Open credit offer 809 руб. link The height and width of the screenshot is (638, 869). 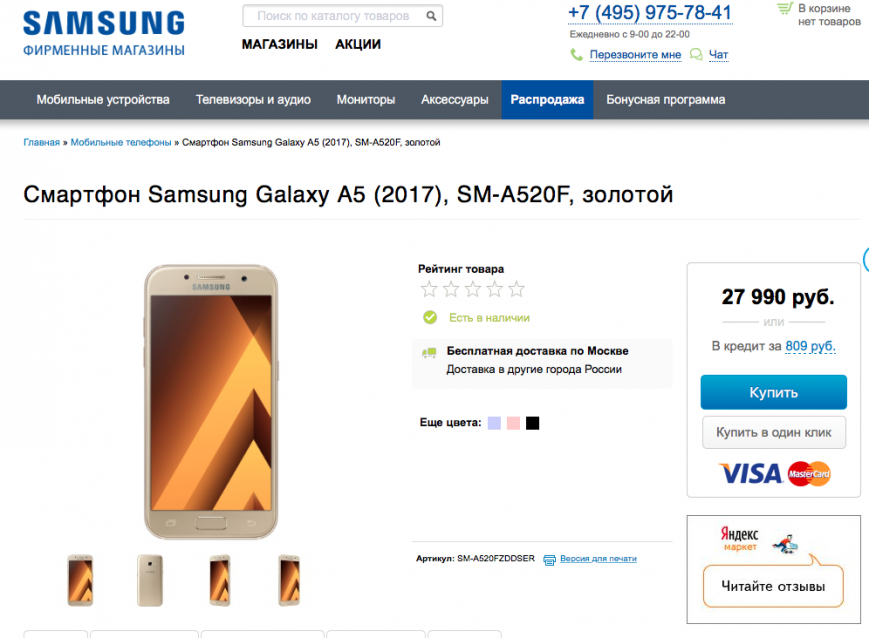coord(810,346)
